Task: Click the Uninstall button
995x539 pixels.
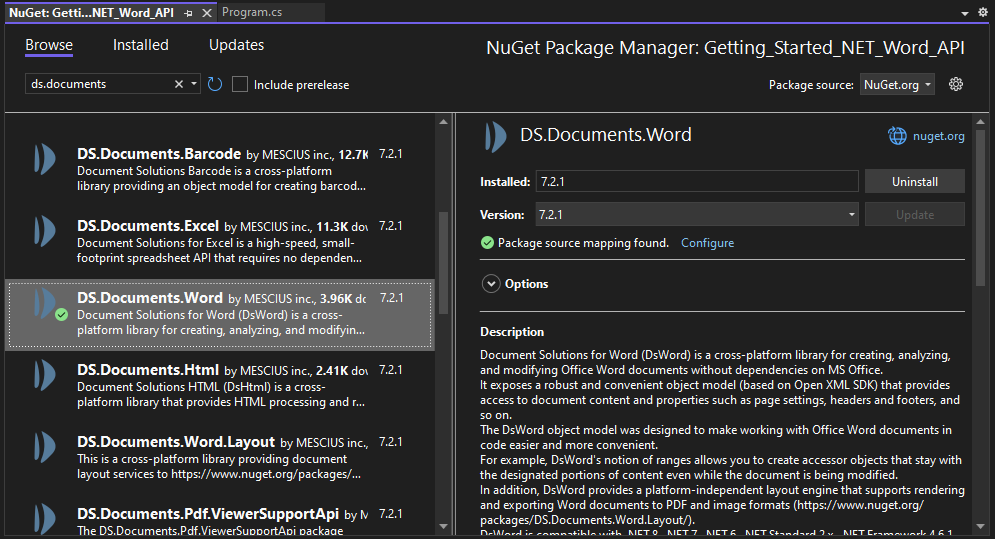Action: (914, 182)
